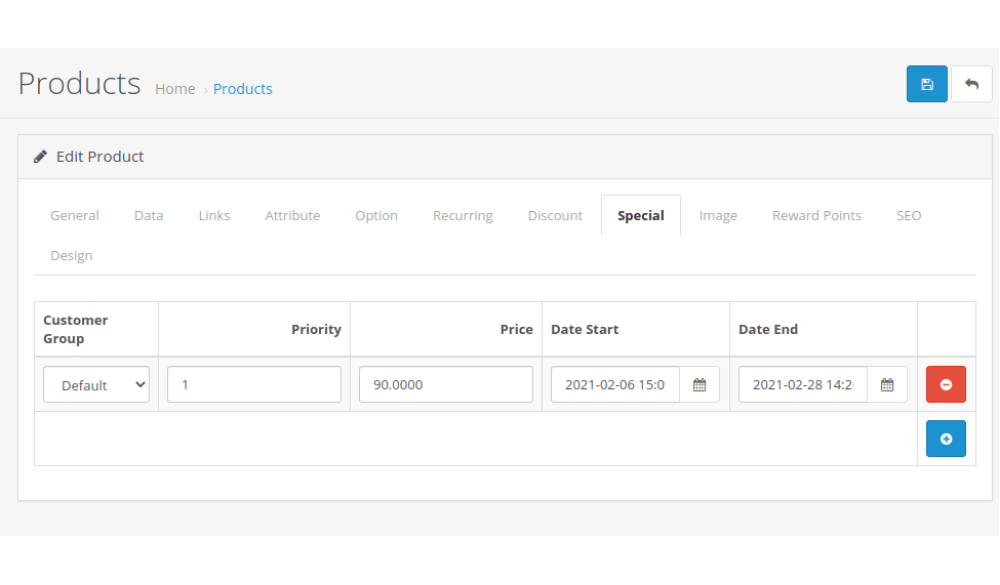Open the Option tab
1000x585 pixels.
coord(376,216)
